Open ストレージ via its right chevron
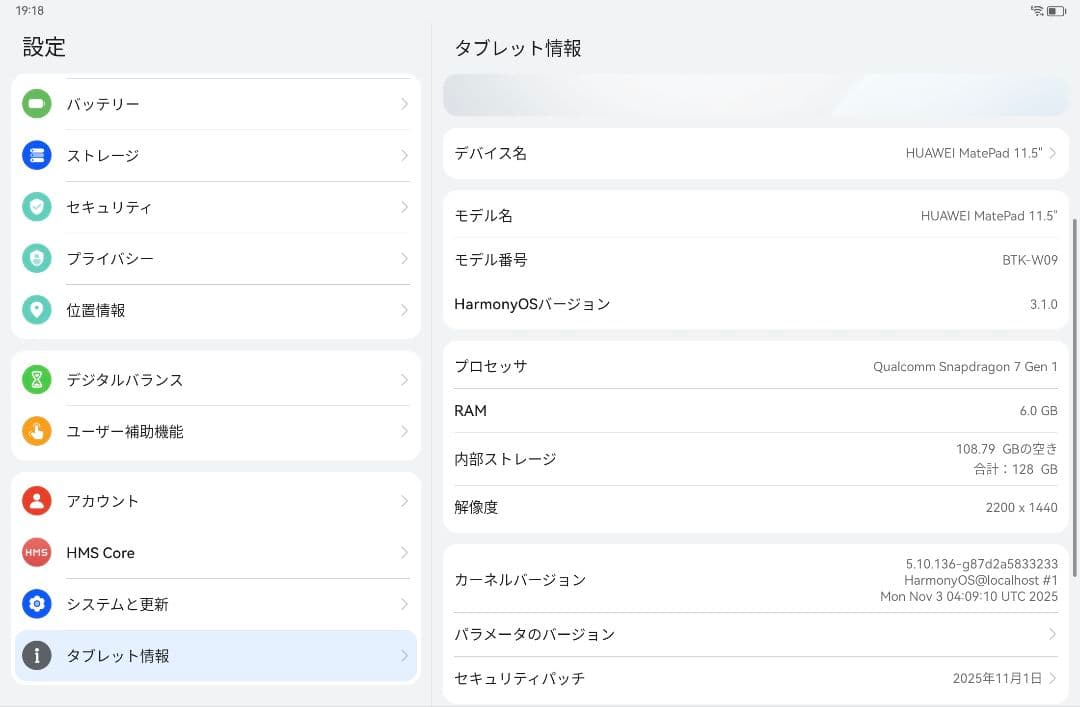This screenshot has width=1080, height=707. 406,155
